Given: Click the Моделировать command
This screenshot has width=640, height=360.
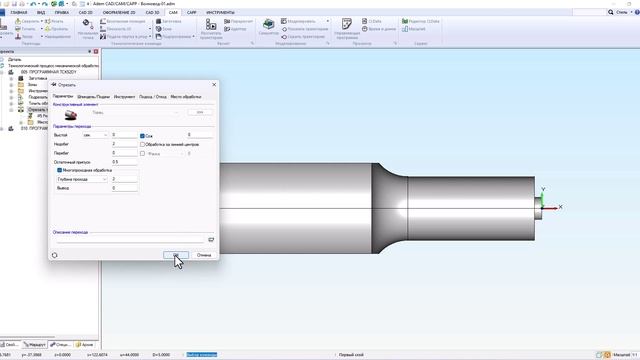Looking at the screenshot, I should (x=298, y=21).
